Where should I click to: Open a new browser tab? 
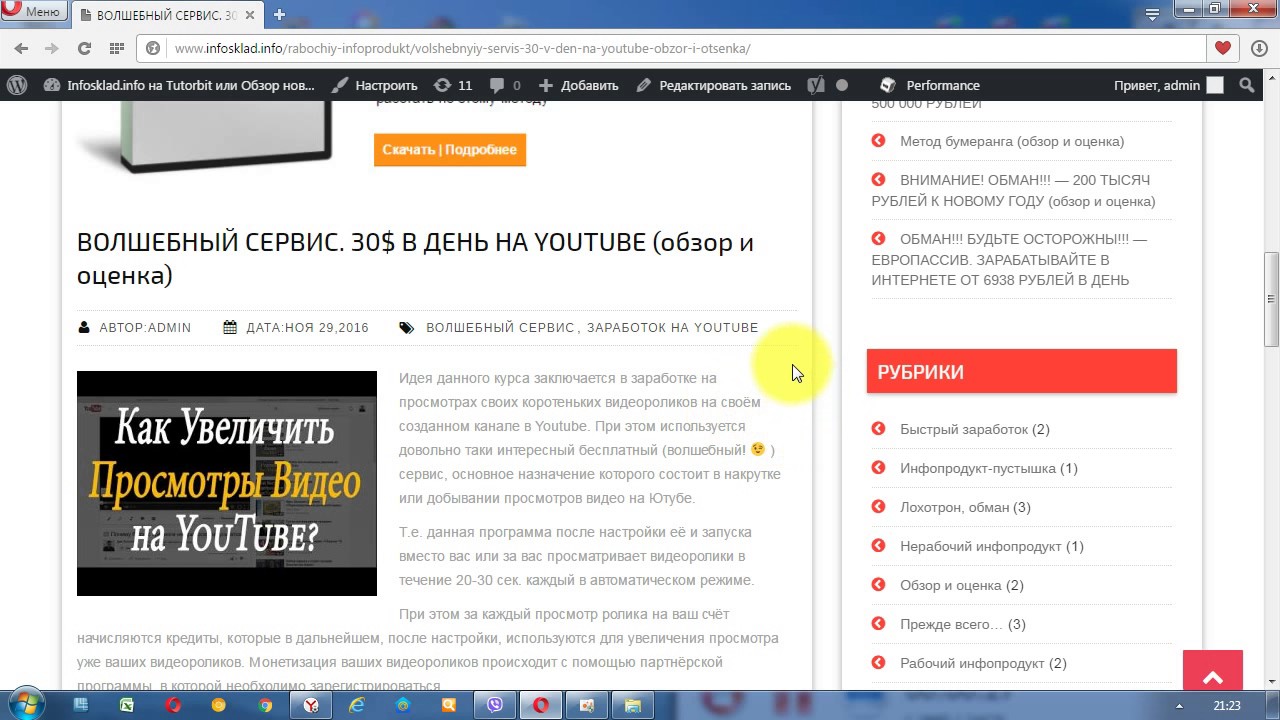(x=280, y=15)
